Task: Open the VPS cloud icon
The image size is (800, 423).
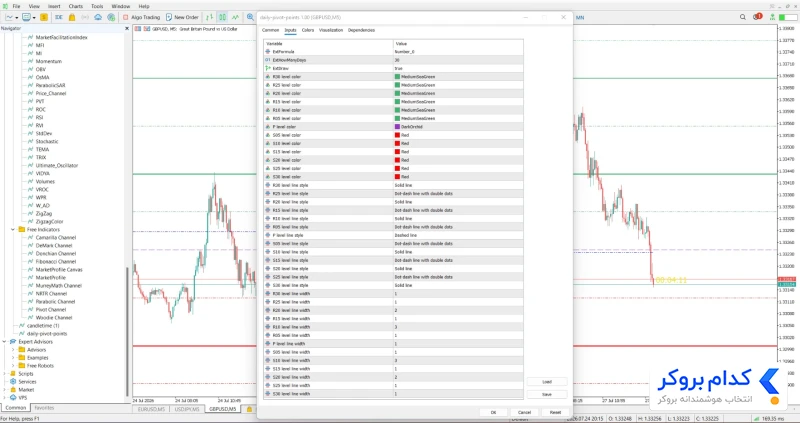Action: click(x=98, y=17)
